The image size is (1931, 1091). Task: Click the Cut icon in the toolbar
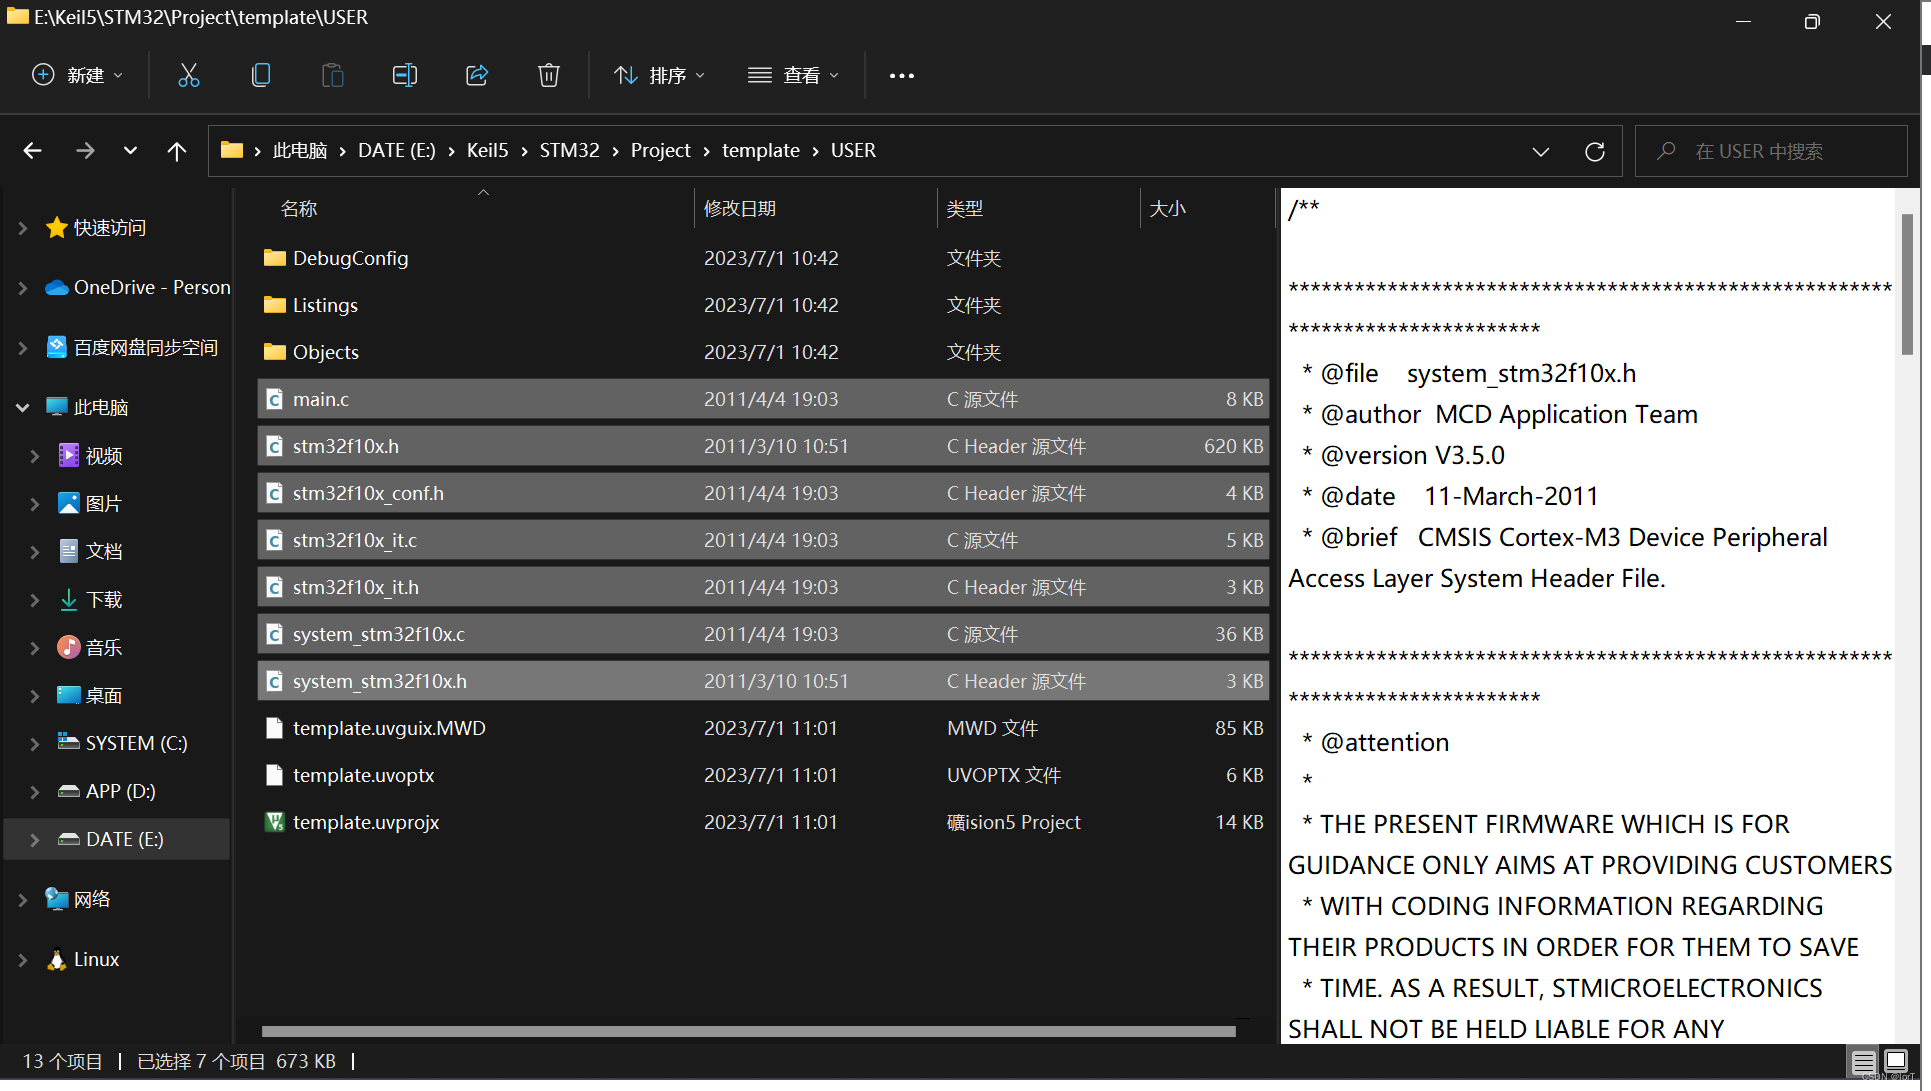click(x=189, y=75)
